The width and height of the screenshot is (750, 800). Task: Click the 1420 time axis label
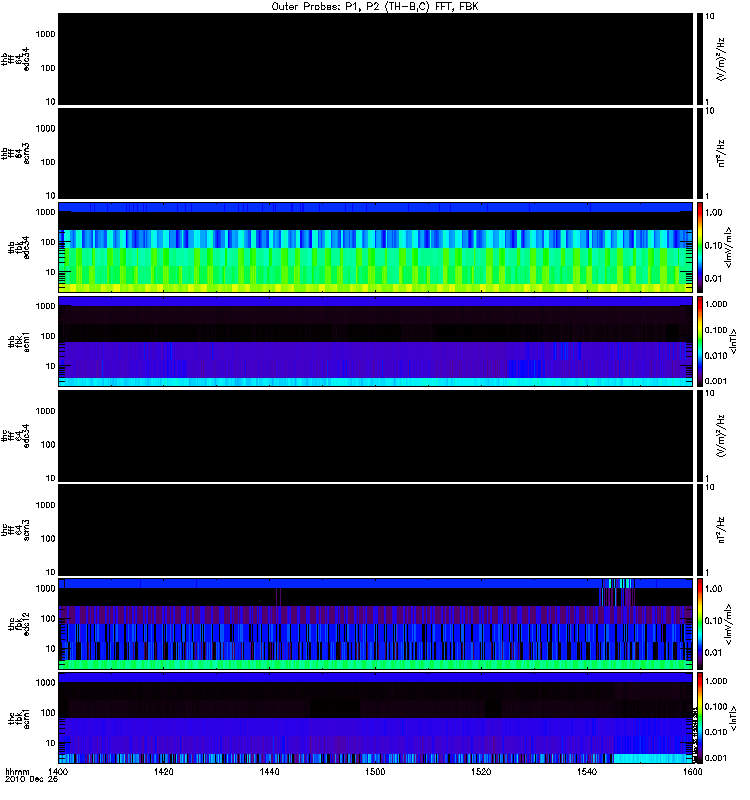163,771
